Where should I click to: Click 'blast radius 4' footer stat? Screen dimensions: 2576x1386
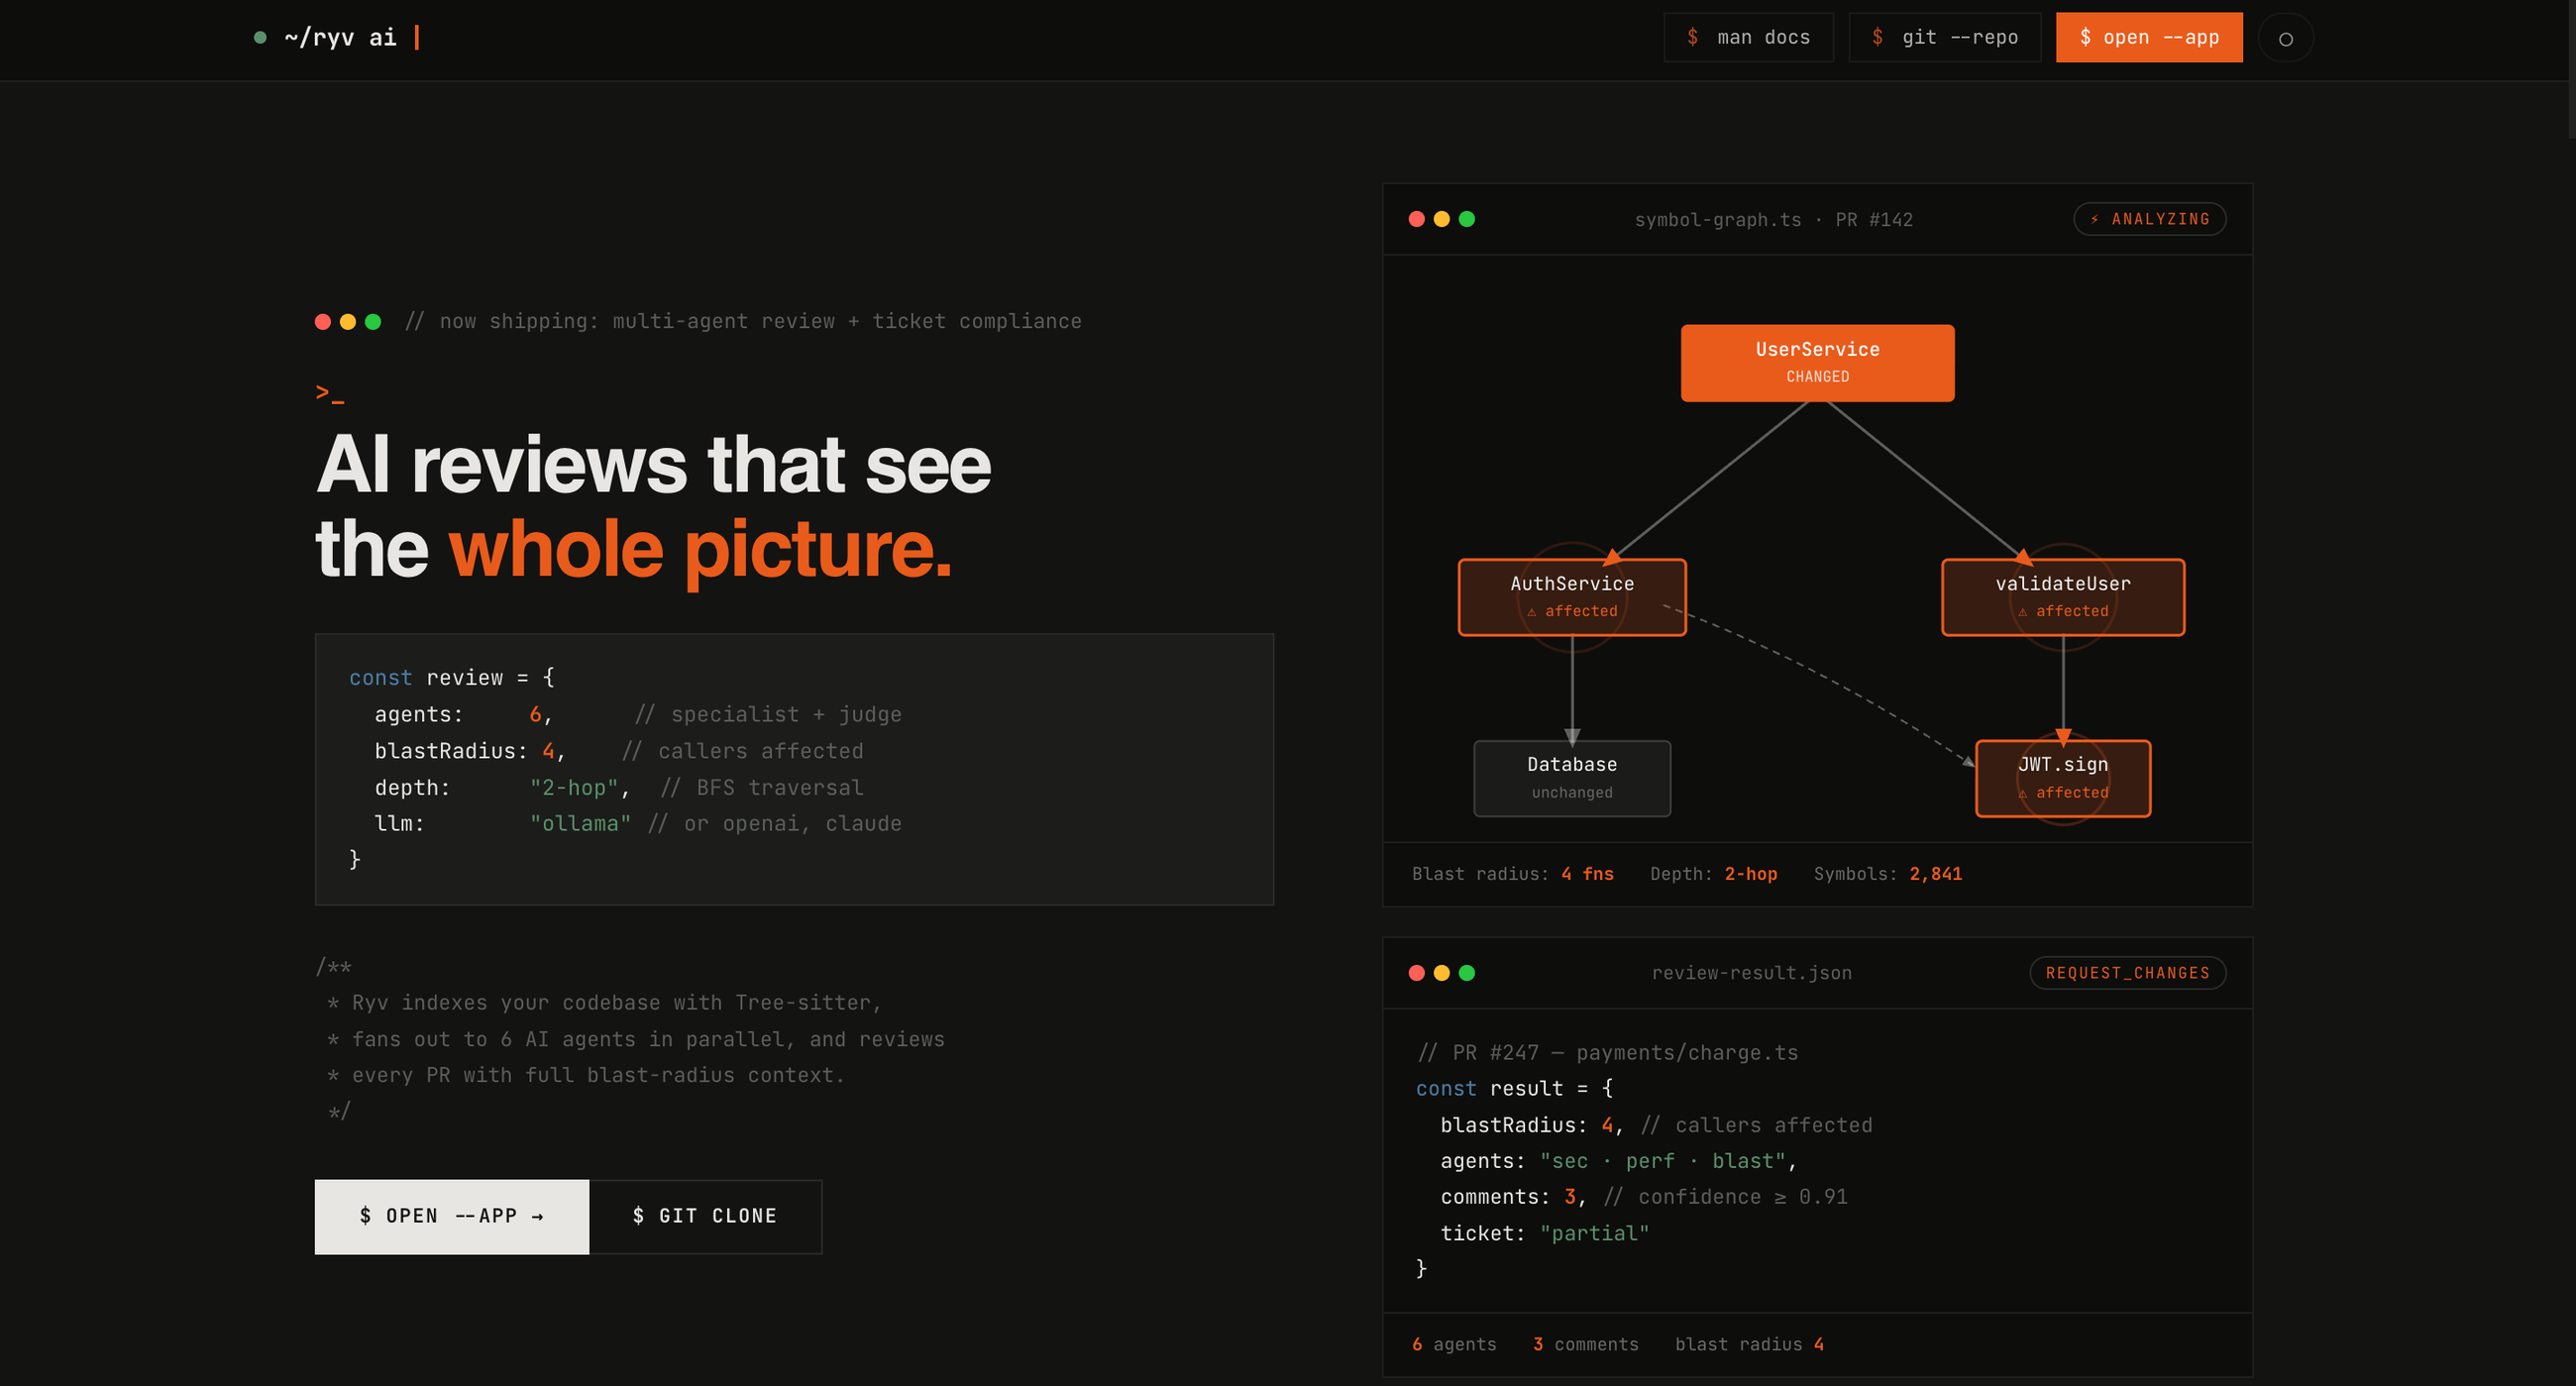pyautogui.click(x=1749, y=1344)
